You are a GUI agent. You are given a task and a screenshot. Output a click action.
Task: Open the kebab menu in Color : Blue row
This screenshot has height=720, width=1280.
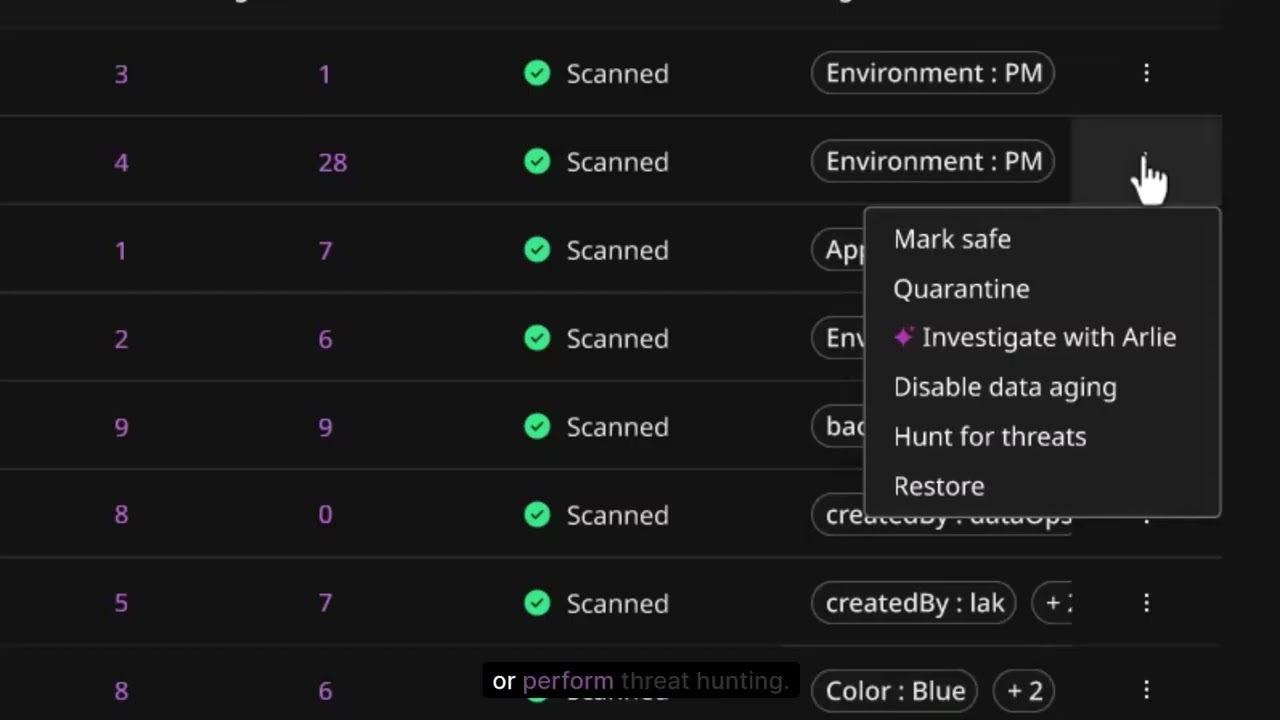pyautogui.click(x=1146, y=690)
